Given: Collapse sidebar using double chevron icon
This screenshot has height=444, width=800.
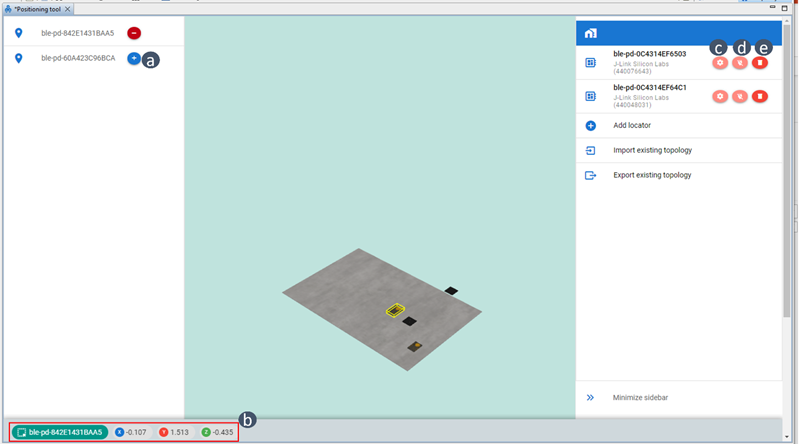Looking at the screenshot, I should 590,398.
